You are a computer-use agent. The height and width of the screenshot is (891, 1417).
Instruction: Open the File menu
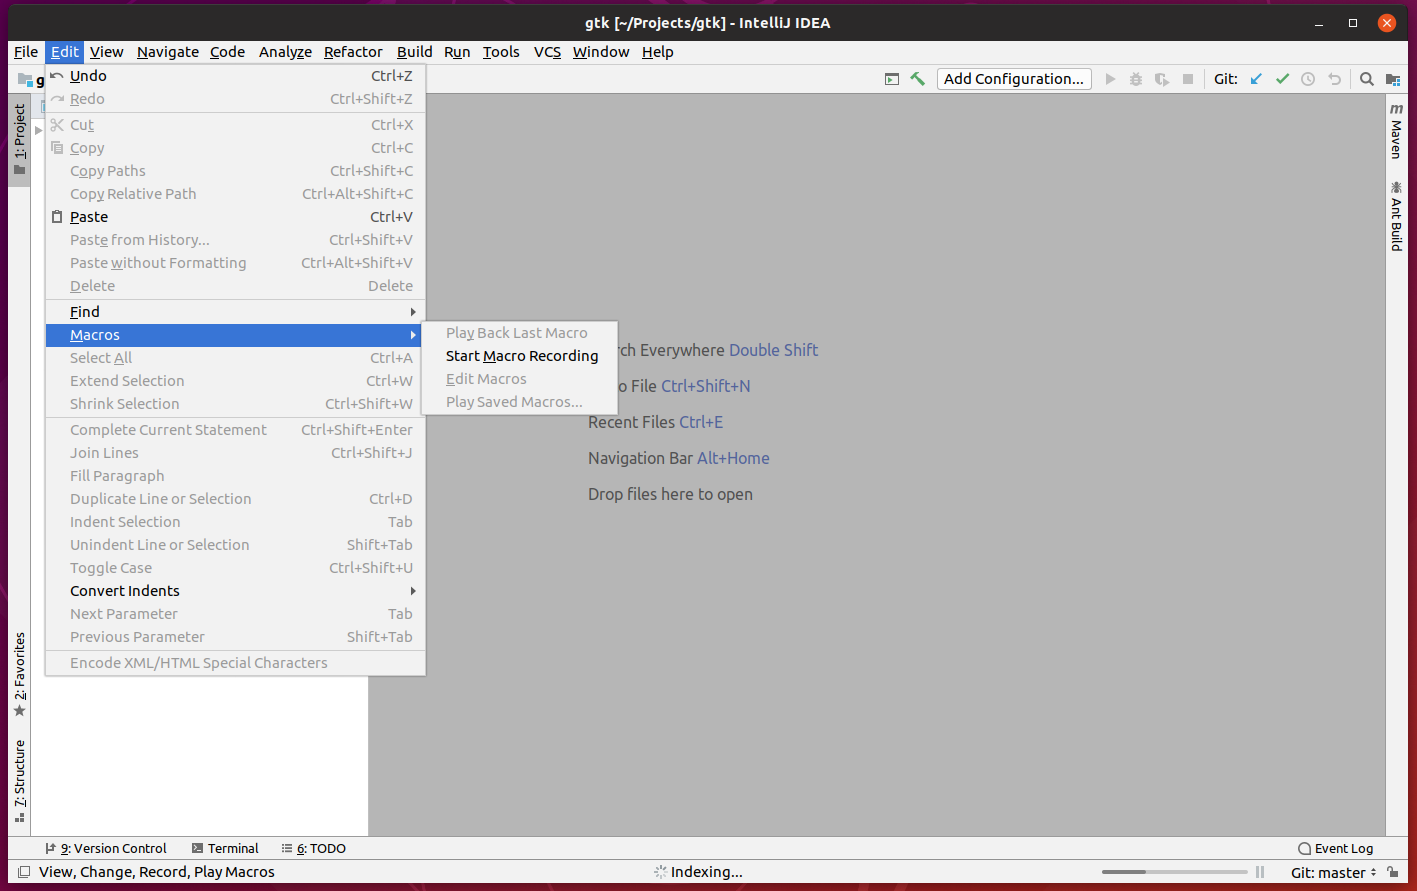[26, 52]
